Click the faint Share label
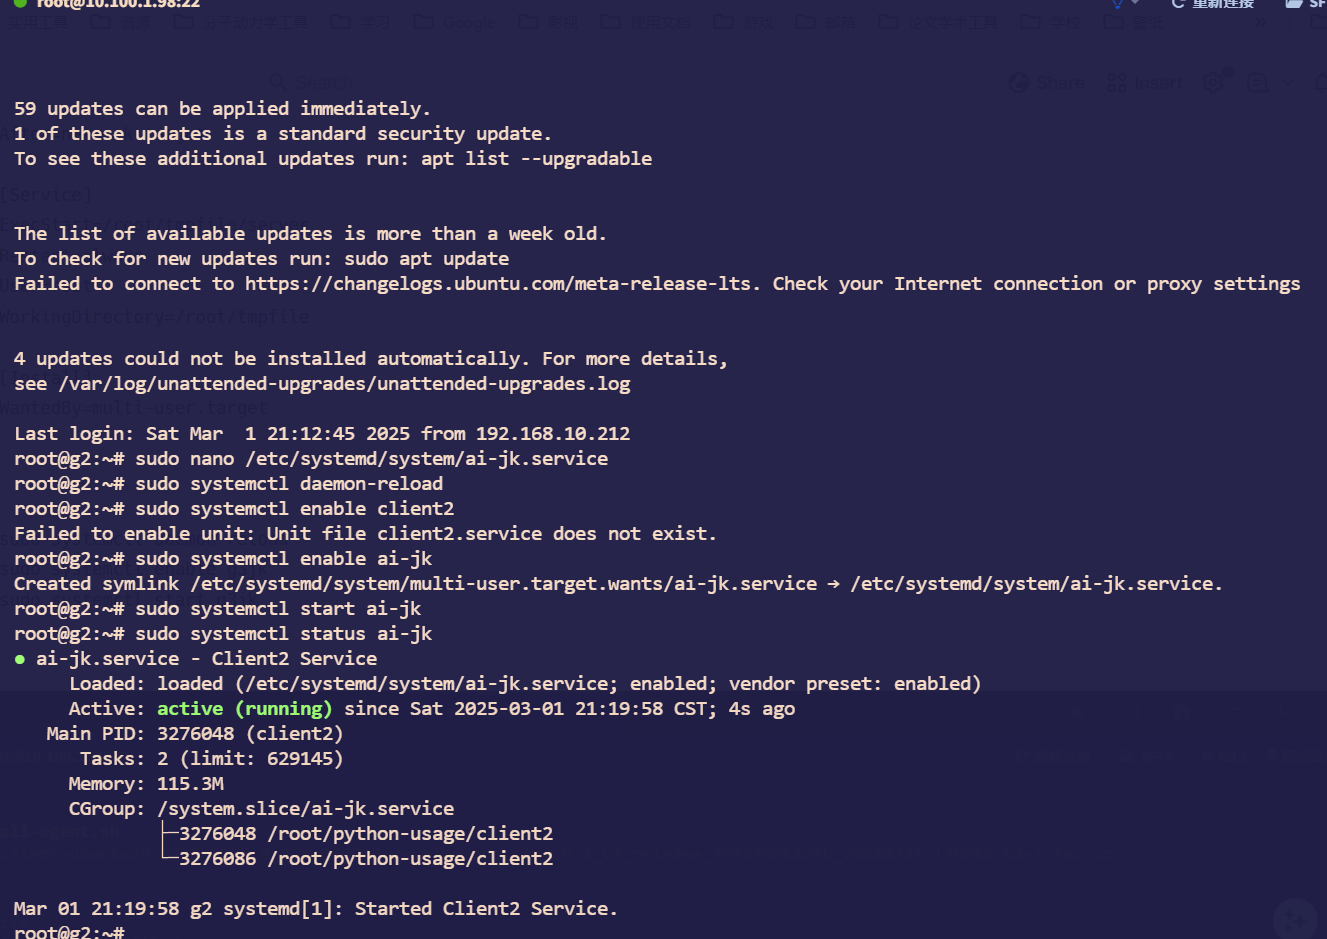1327x939 pixels. click(1060, 83)
